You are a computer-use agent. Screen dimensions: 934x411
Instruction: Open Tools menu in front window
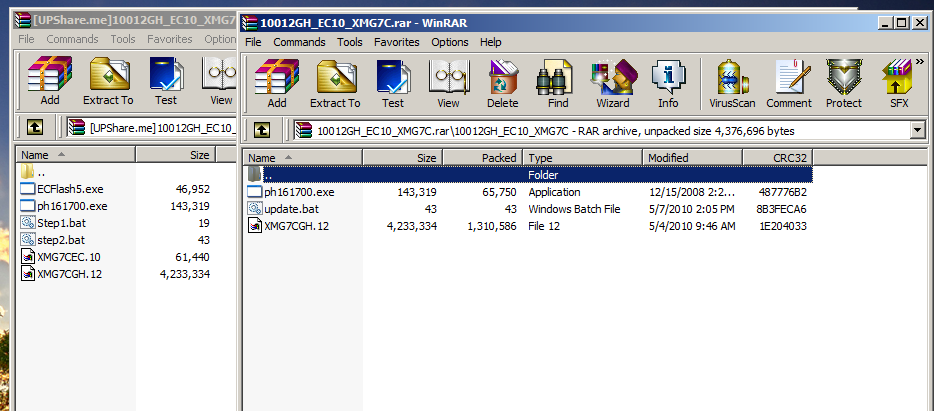[350, 42]
